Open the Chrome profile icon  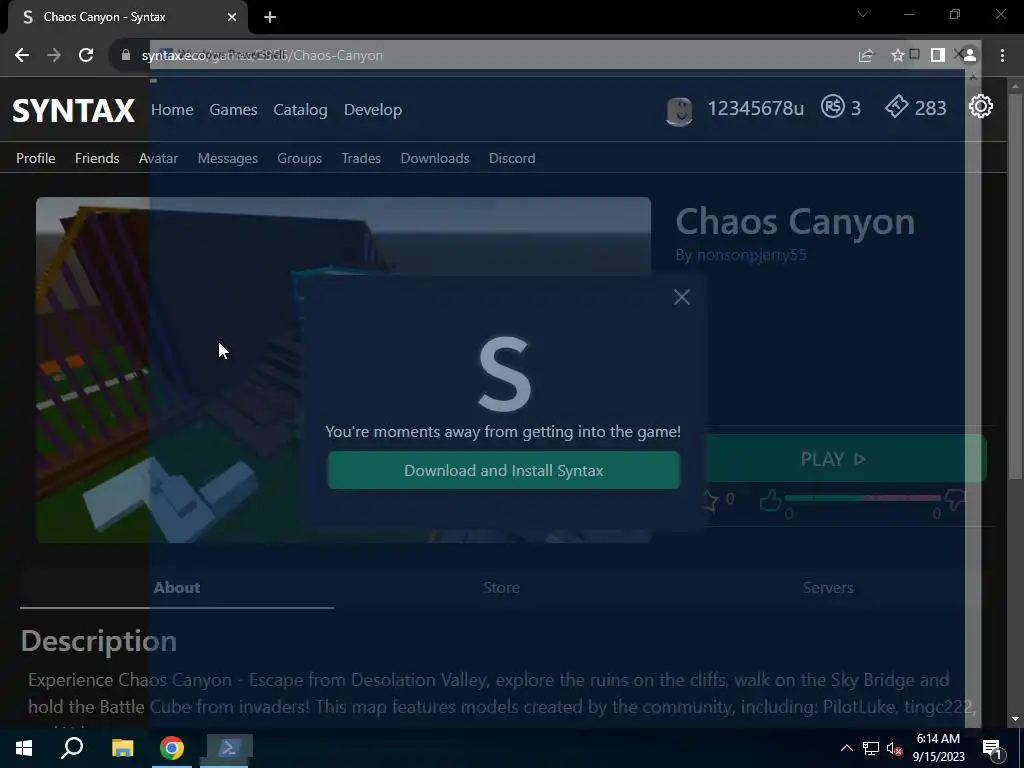tap(970, 55)
